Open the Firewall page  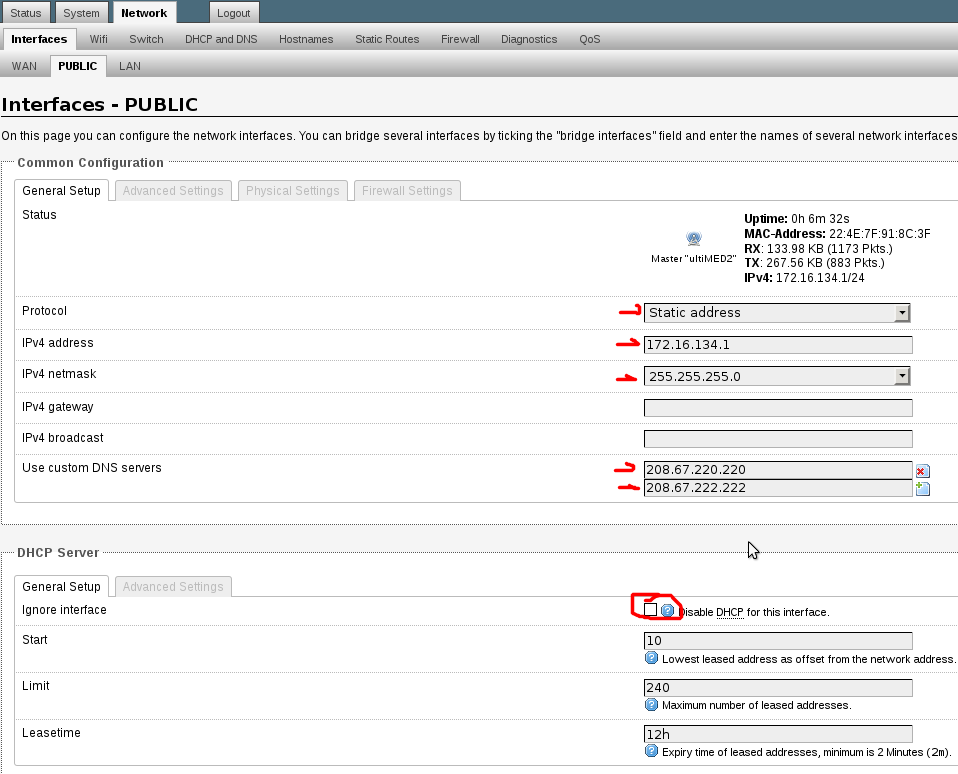coord(460,39)
